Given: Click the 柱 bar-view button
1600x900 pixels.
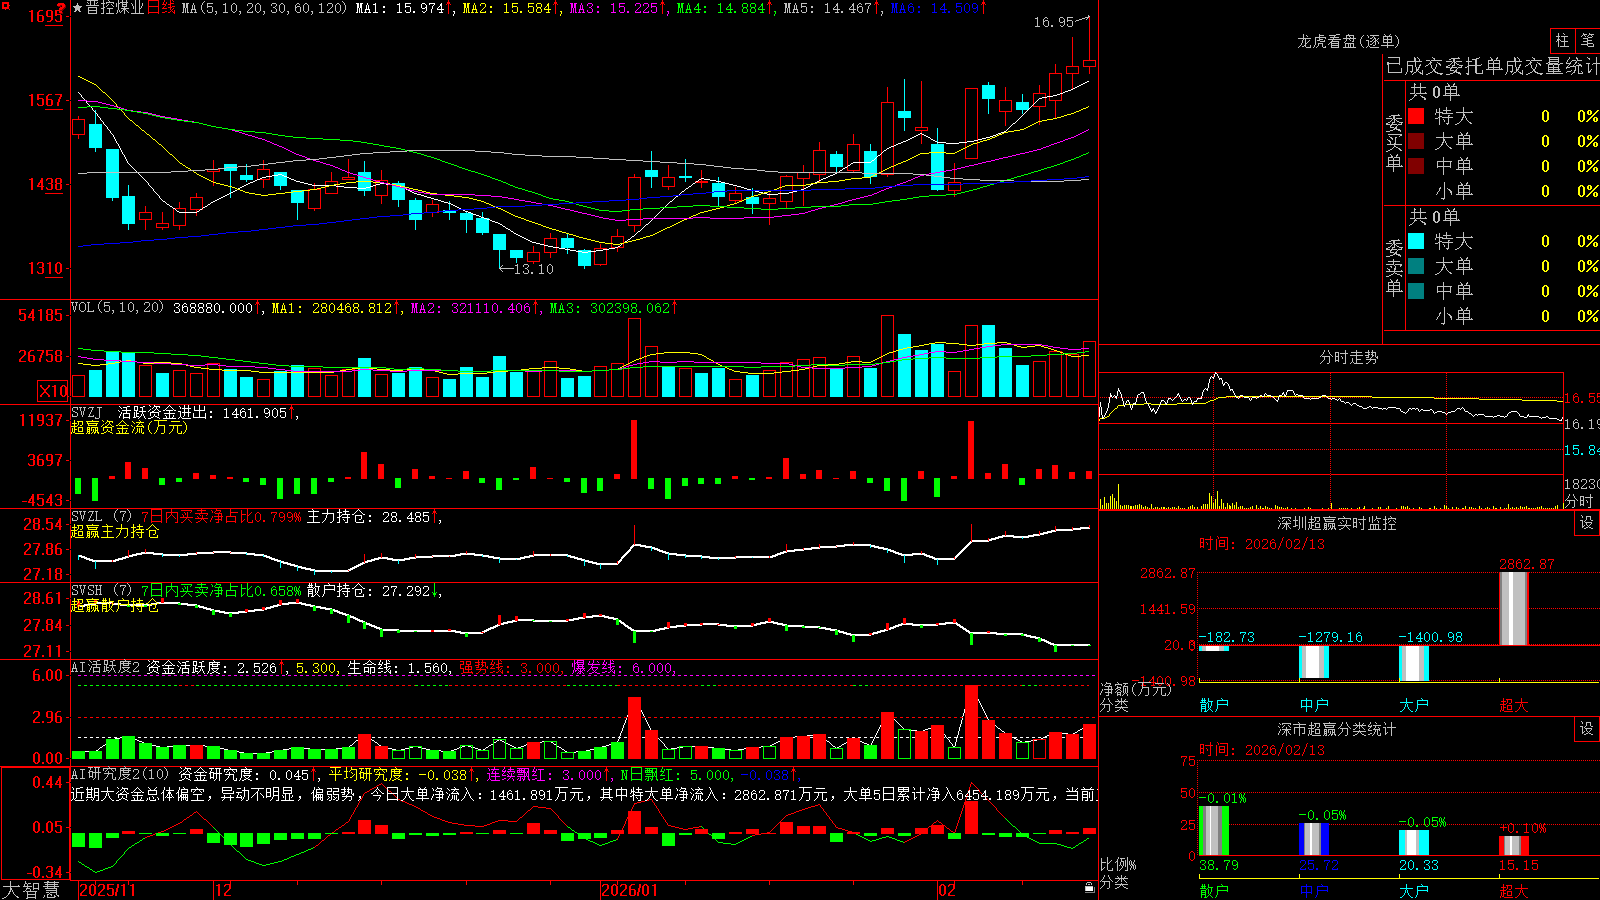Looking at the screenshot, I should (1562, 40).
